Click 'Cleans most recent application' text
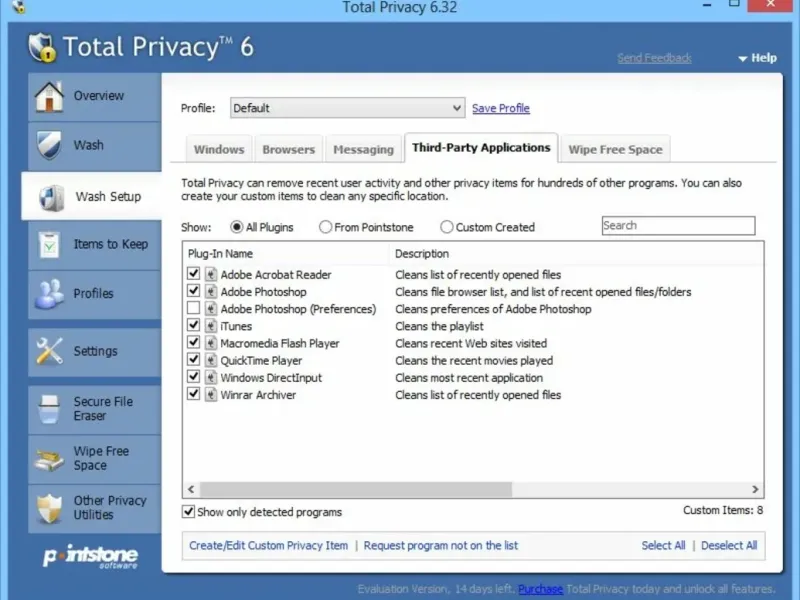 point(469,378)
